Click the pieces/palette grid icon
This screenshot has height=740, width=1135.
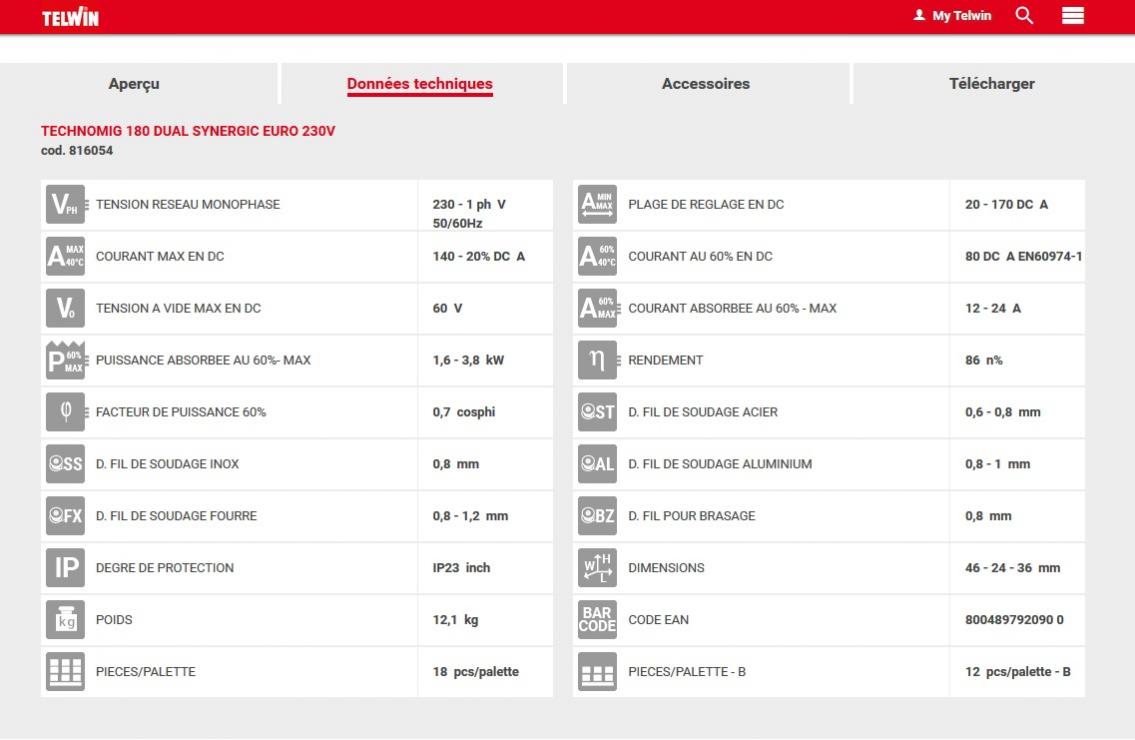click(66, 672)
